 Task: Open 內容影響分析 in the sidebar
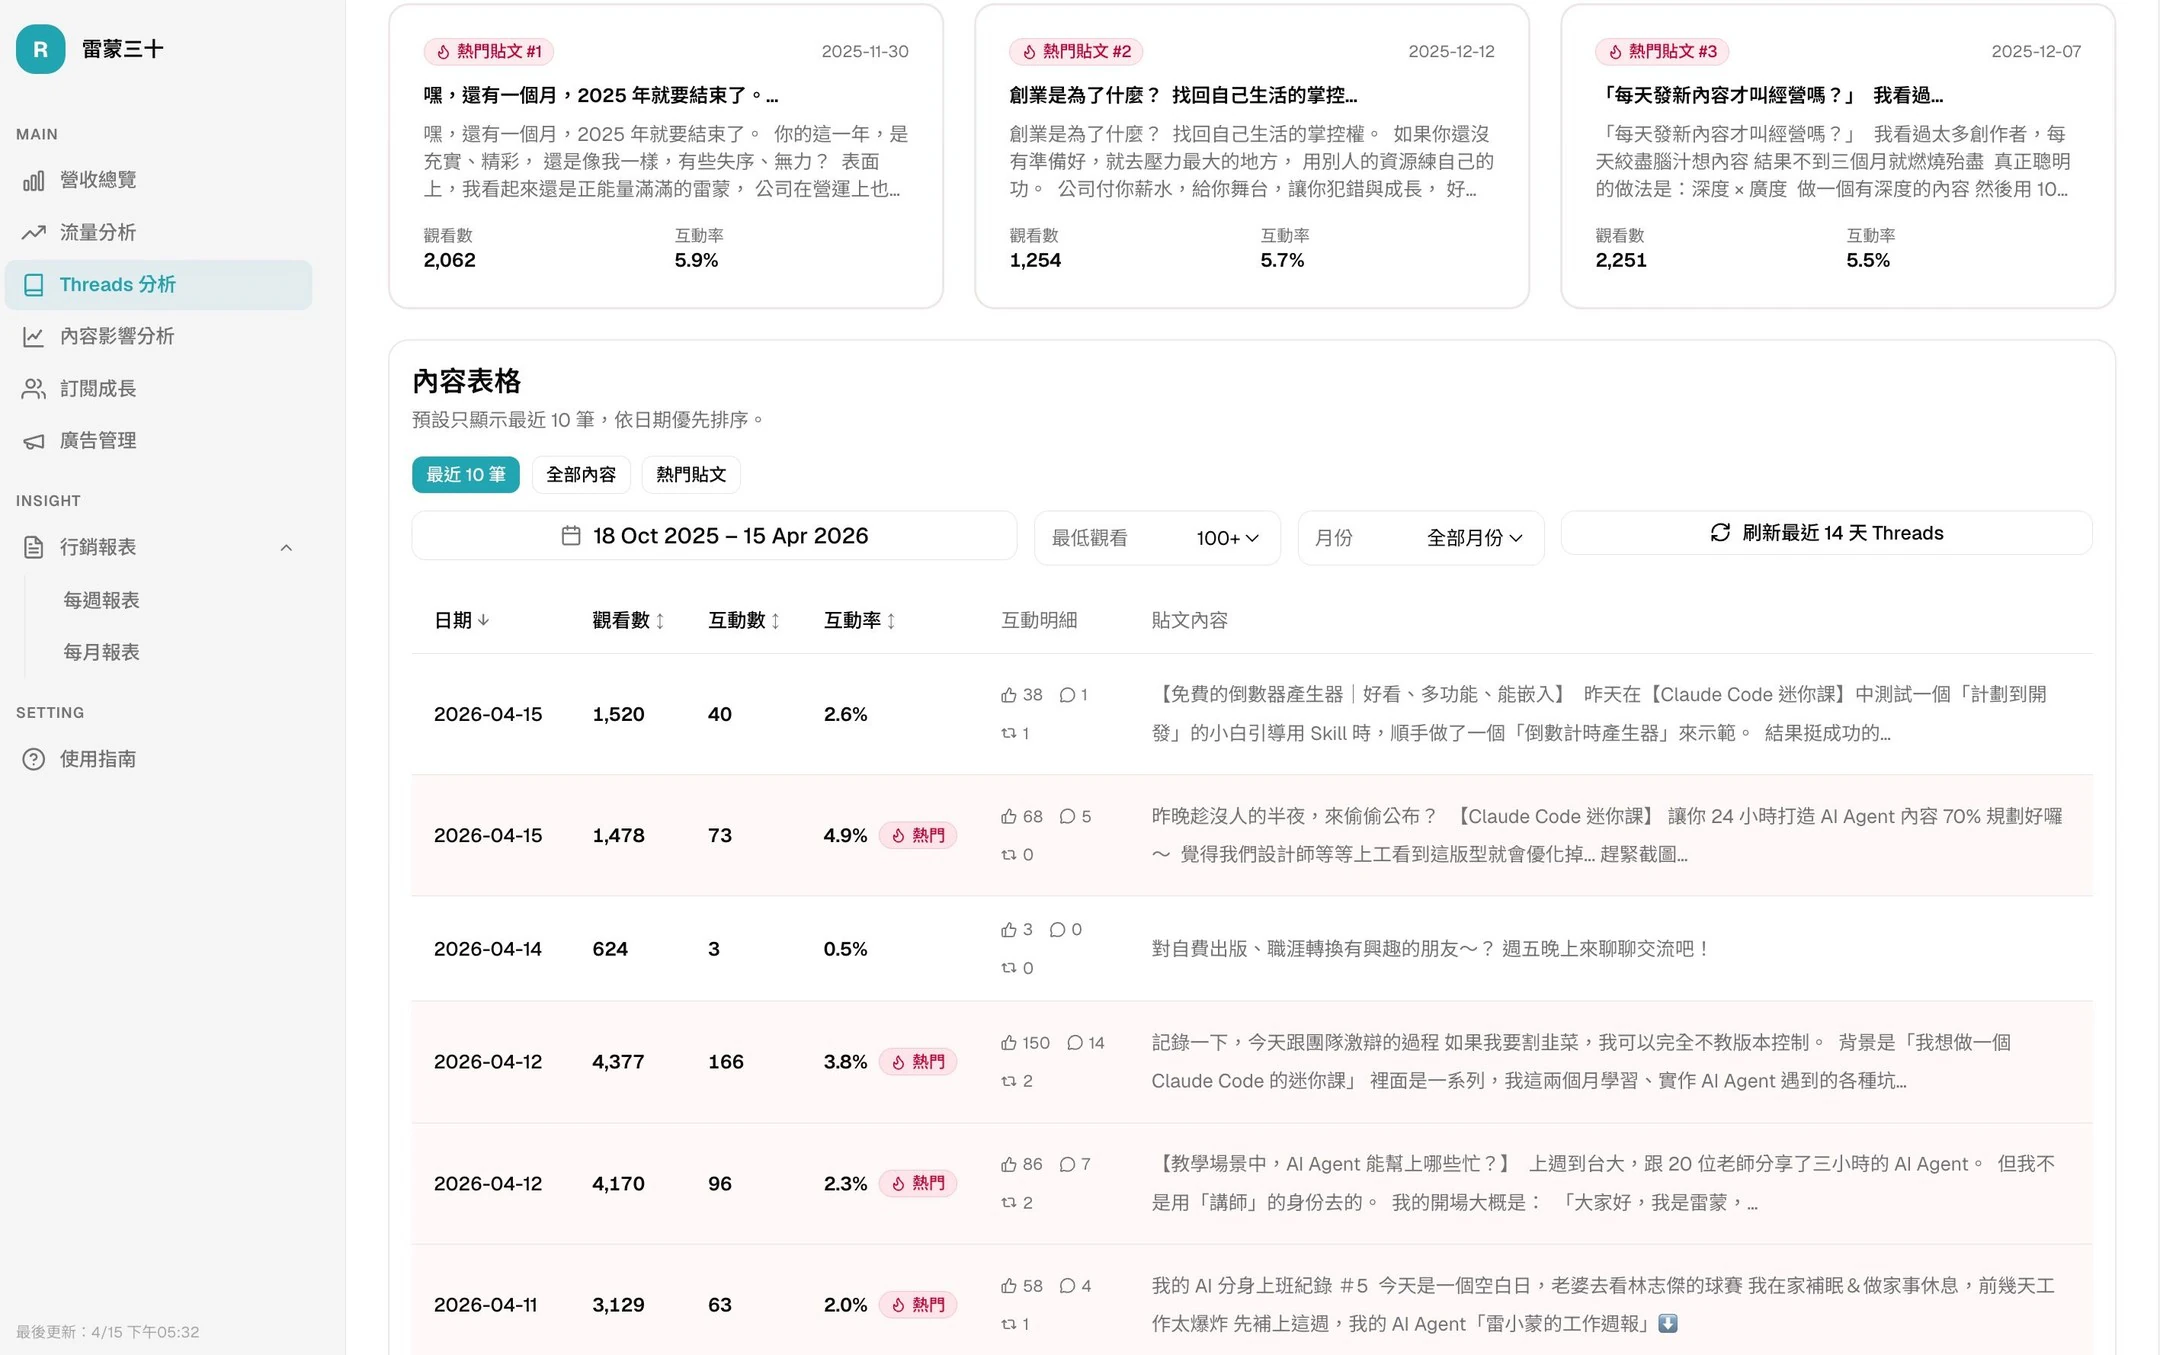pyautogui.click(x=158, y=337)
